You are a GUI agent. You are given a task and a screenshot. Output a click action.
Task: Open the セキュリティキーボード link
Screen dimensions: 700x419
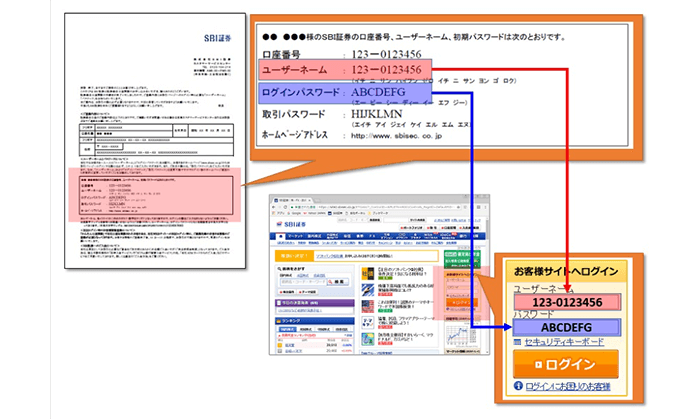click(x=564, y=342)
